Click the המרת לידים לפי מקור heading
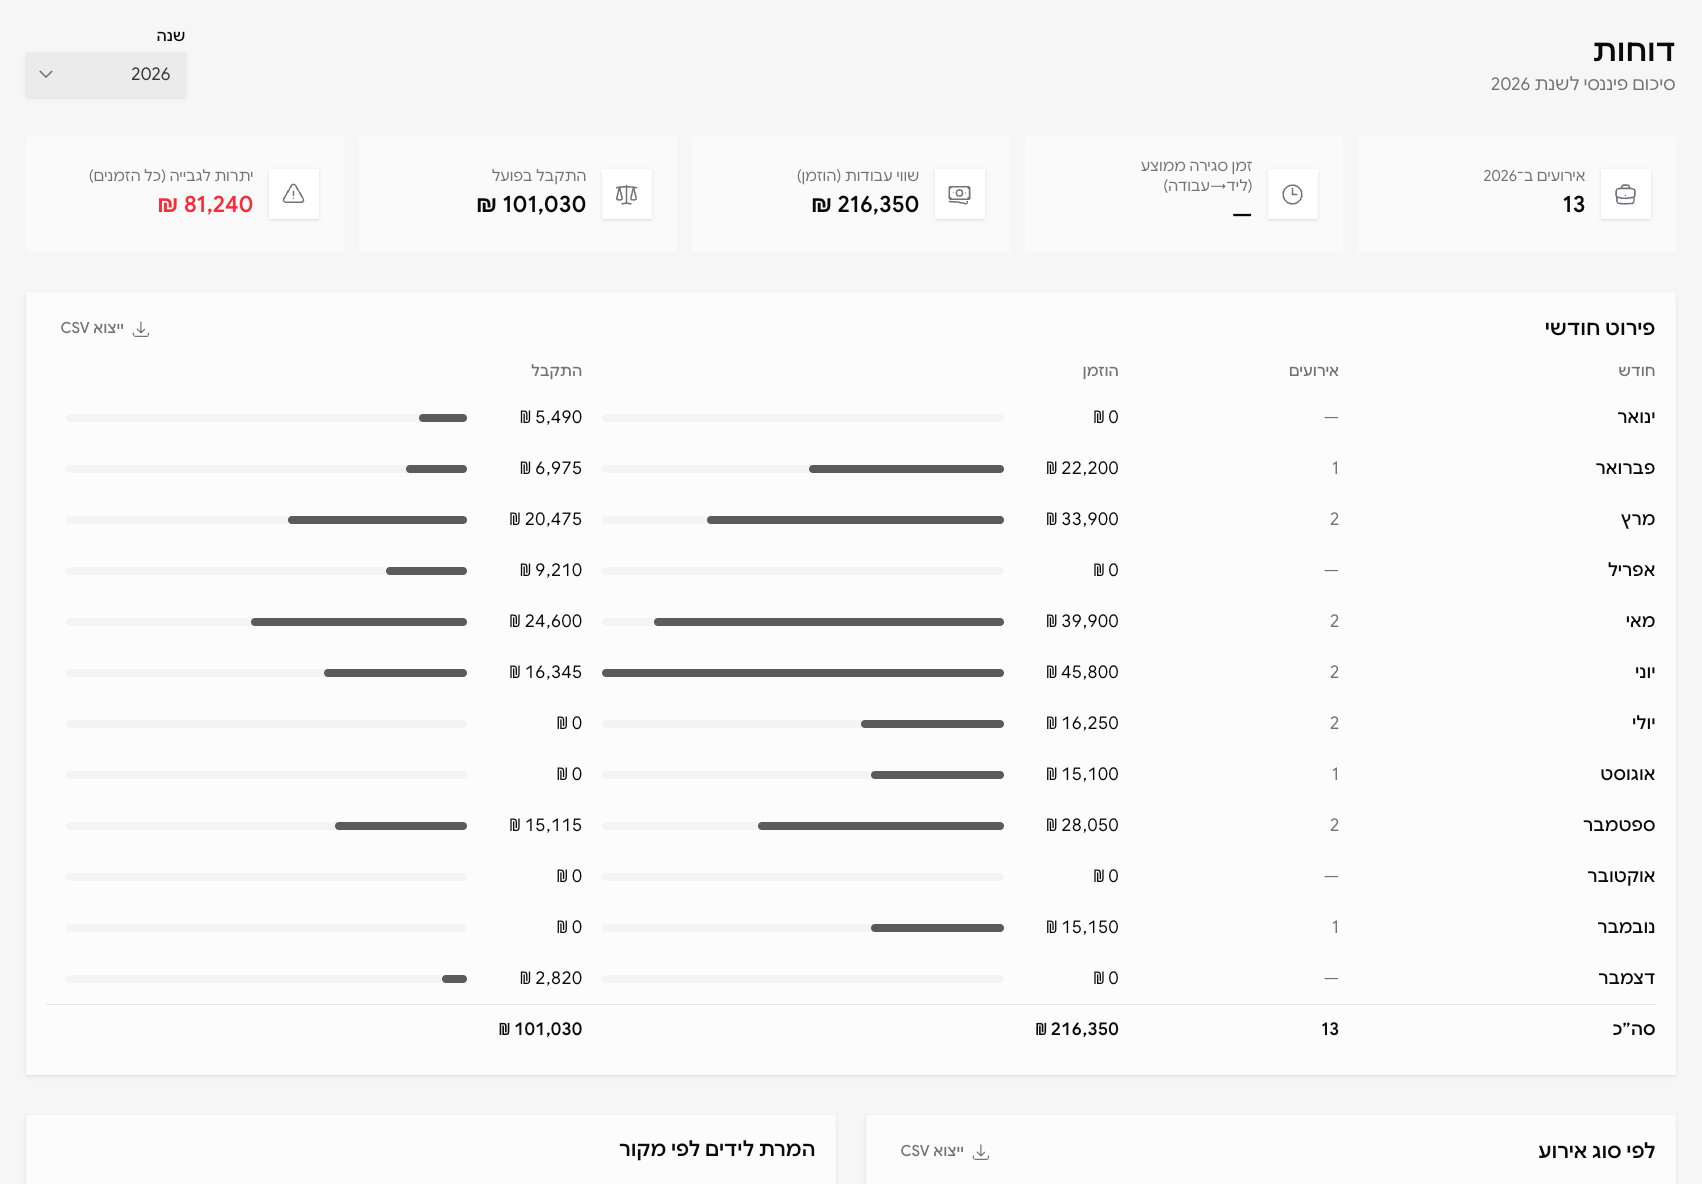Viewport: 1702px width, 1184px height. click(717, 1149)
